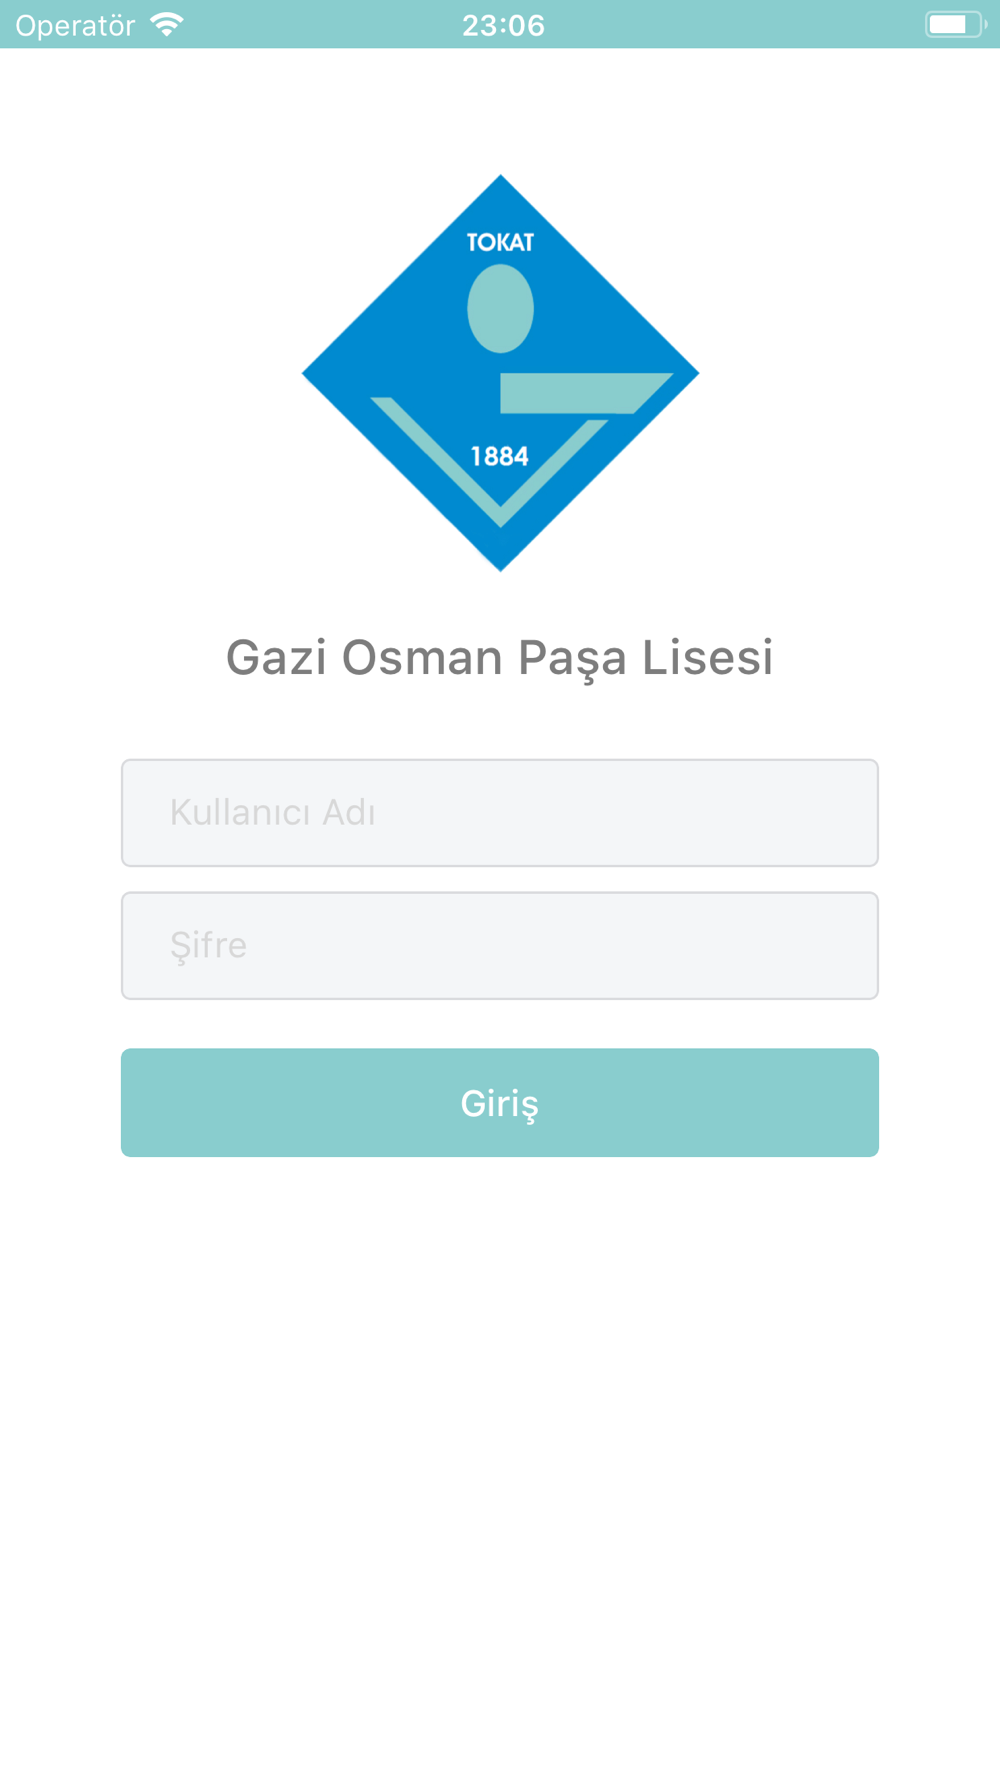
Task: Tap the word Lisesi in the title
Action: [x=708, y=658]
